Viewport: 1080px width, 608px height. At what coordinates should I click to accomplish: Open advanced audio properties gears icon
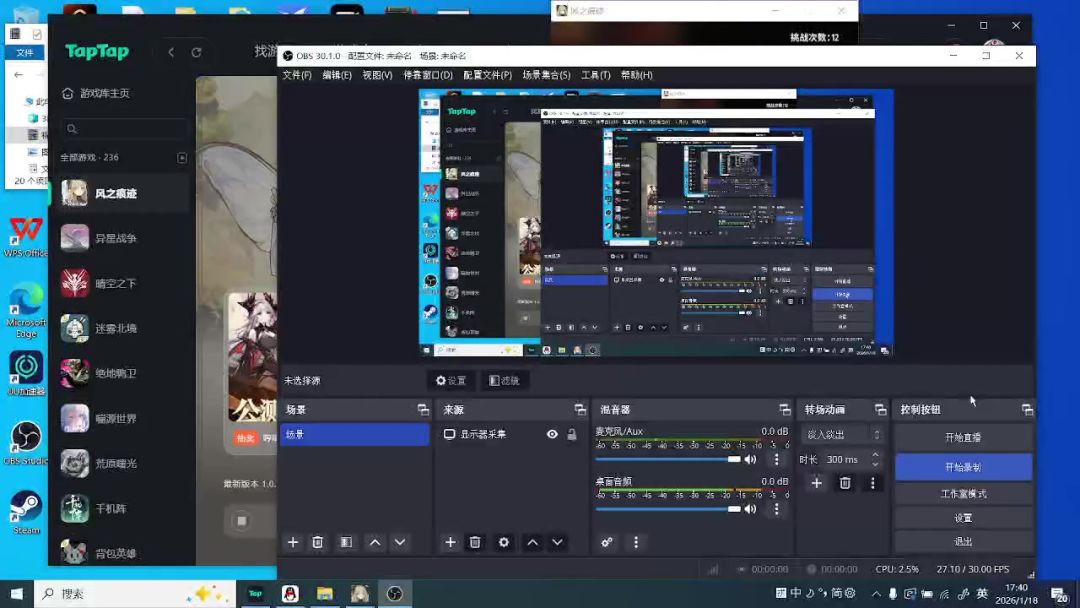coord(607,543)
